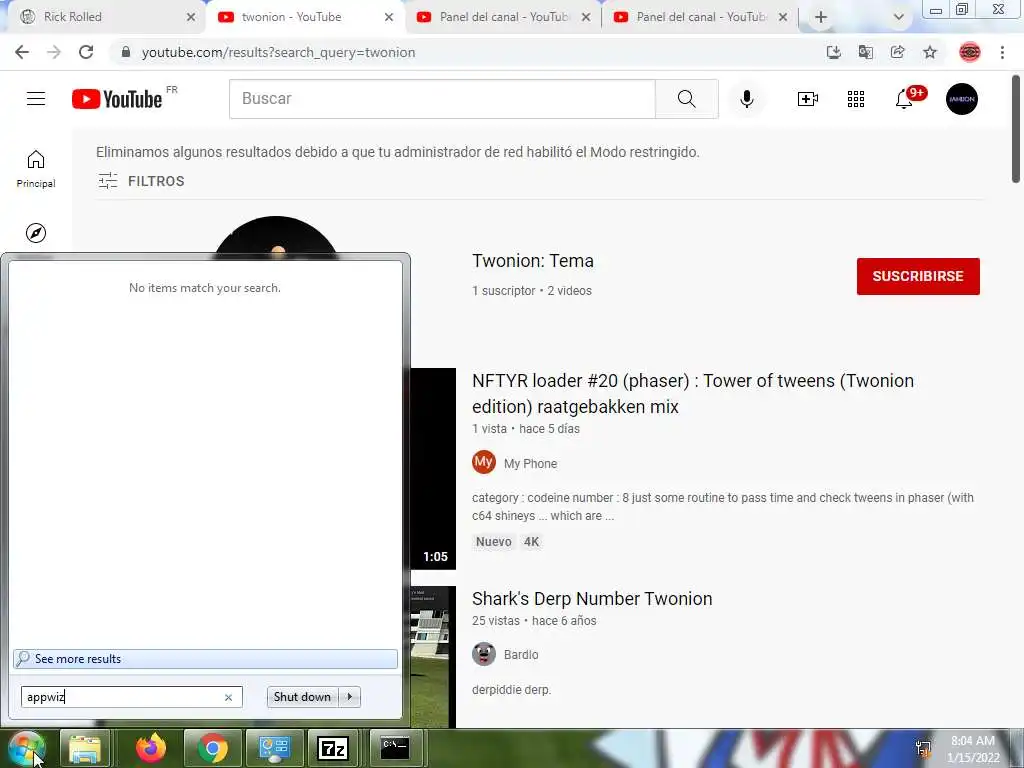Click the Shut down button

pyautogui.click(x=303, y=697)
